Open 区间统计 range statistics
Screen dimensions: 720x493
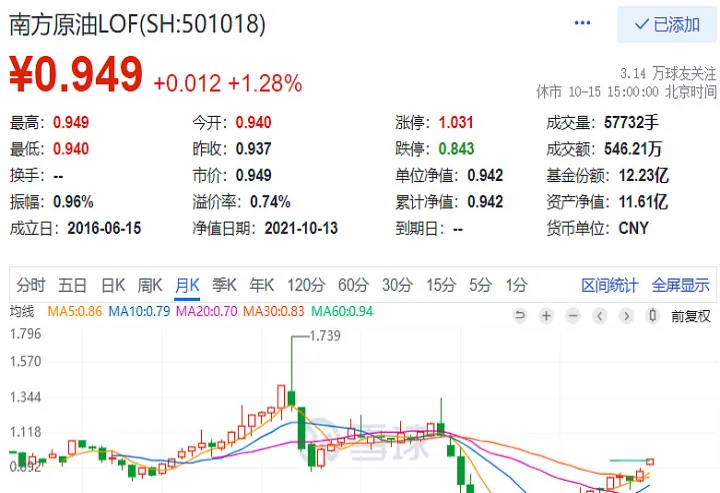point(610,286)
